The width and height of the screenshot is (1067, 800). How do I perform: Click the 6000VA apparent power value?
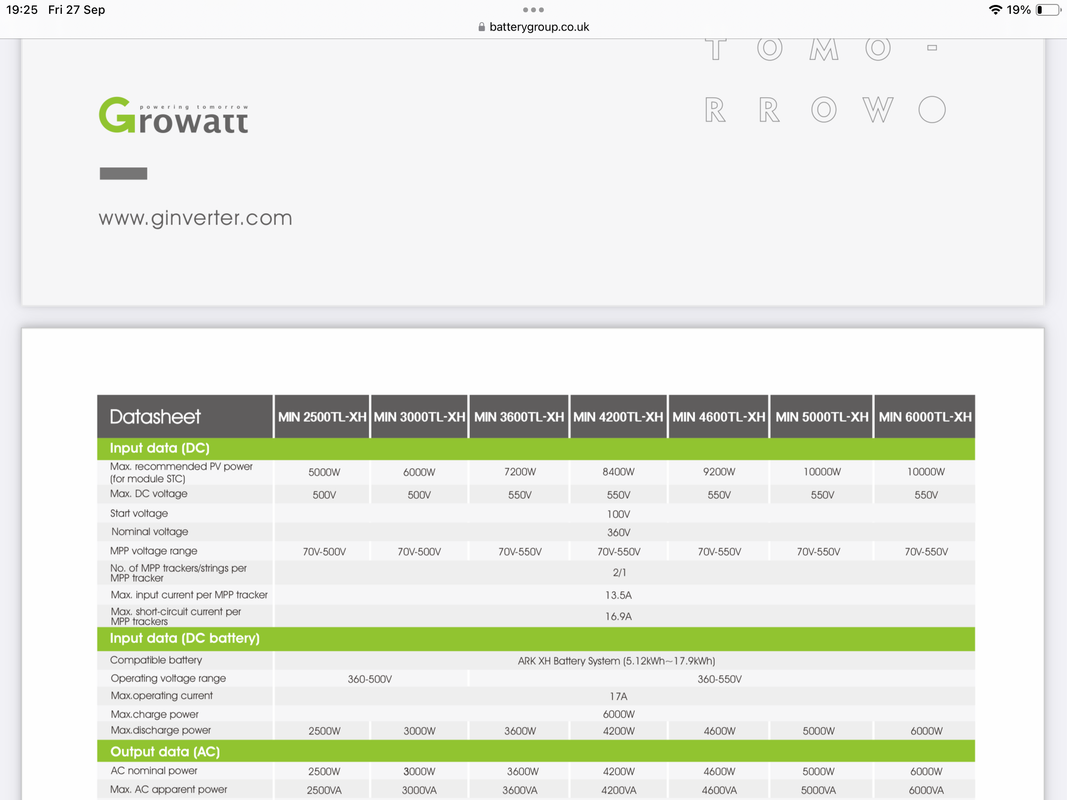coord(926,790)
